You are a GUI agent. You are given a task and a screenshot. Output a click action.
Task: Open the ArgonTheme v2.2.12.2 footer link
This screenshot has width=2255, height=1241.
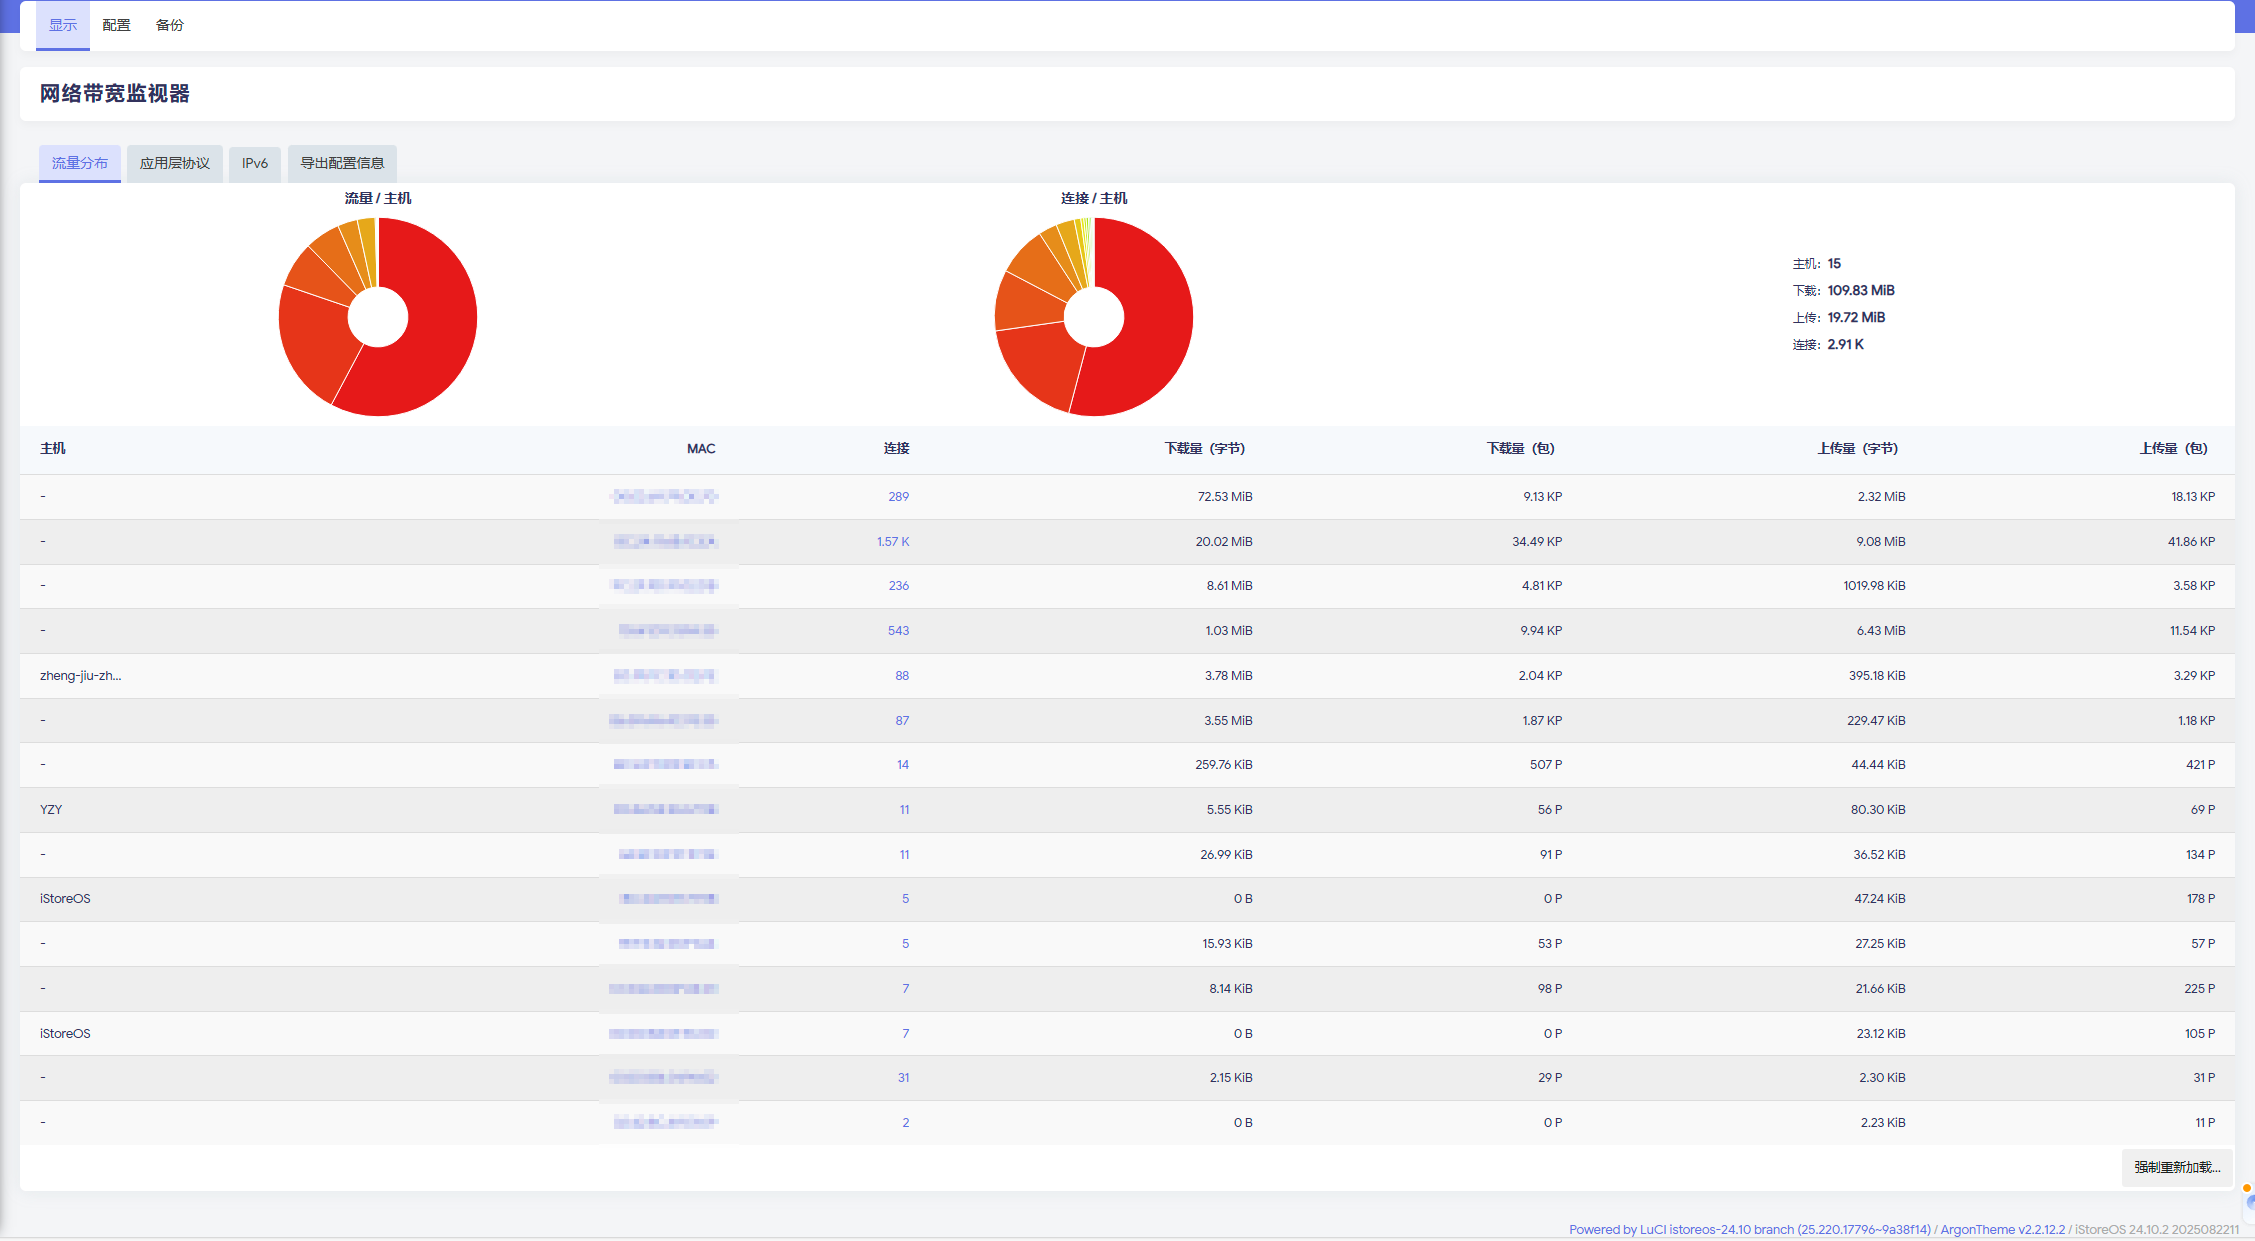(x=2002, y=1229)
